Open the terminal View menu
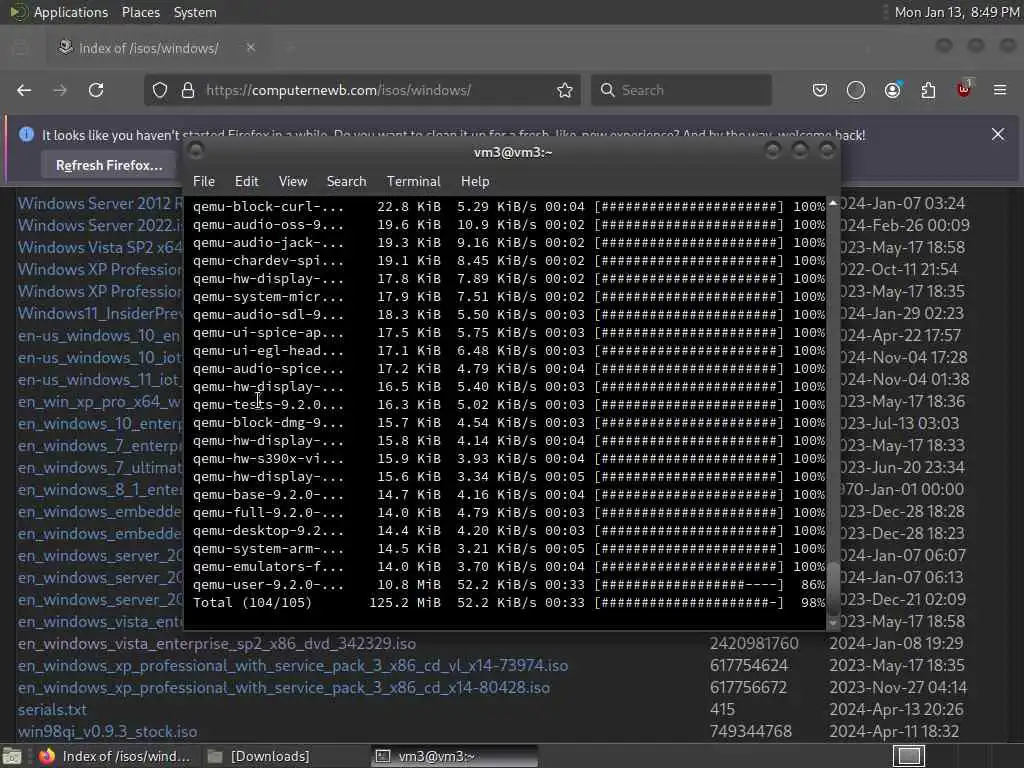This screenshot has width=1024, height=768. (x=293, y=182)
